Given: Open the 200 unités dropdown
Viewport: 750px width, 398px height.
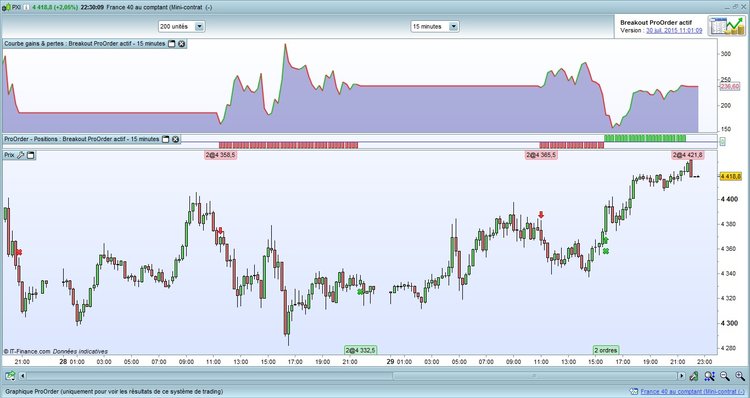Looking at the screenshot, I should click(181, 26).
